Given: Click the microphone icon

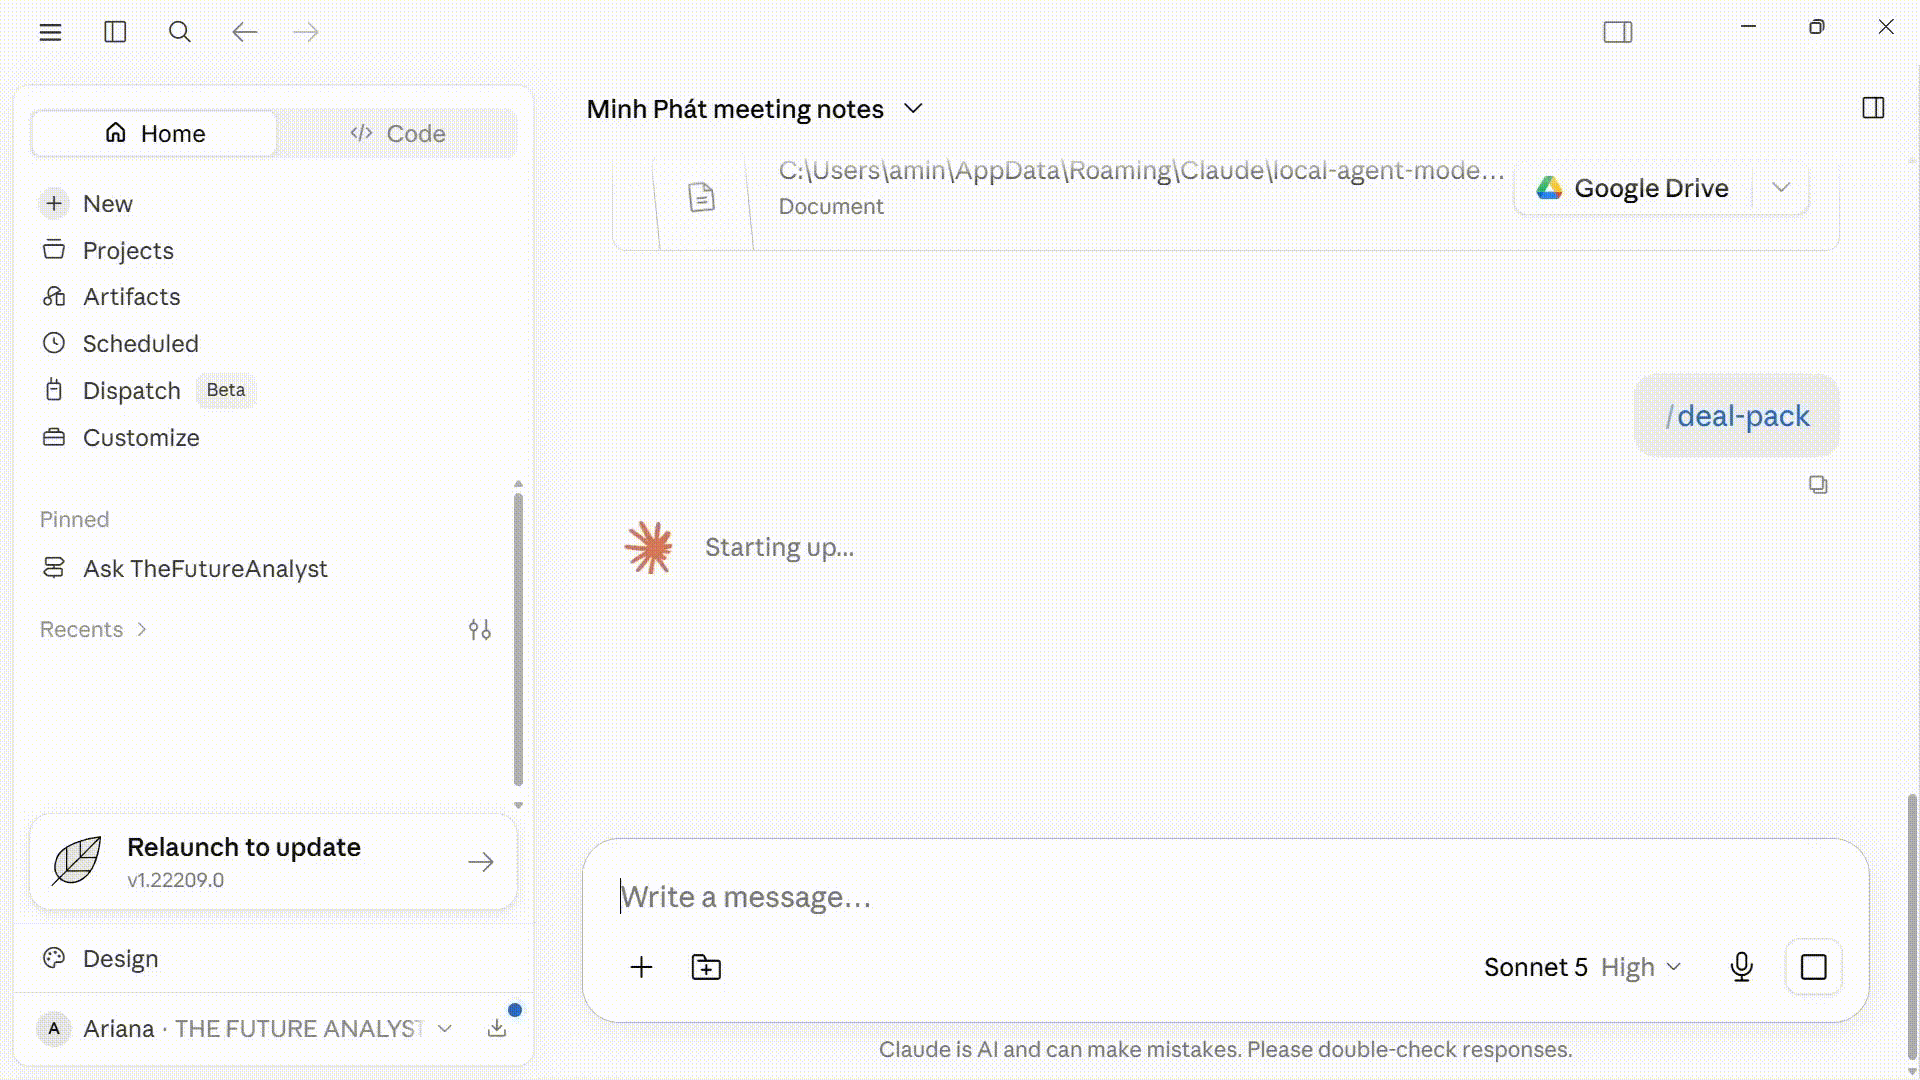Looking at the screenshot, I should coord(1742,967).
